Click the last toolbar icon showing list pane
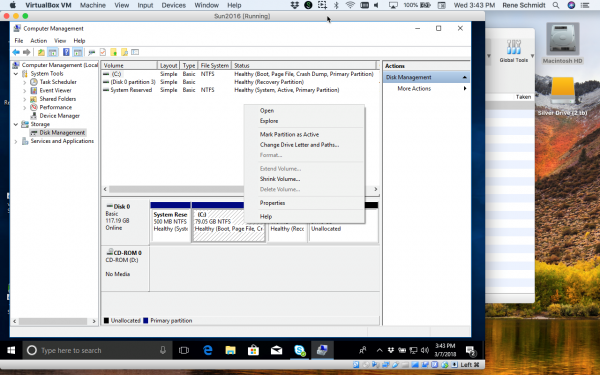Image resolution: width=600 pixels, height=375 pixels. (135, 52)
